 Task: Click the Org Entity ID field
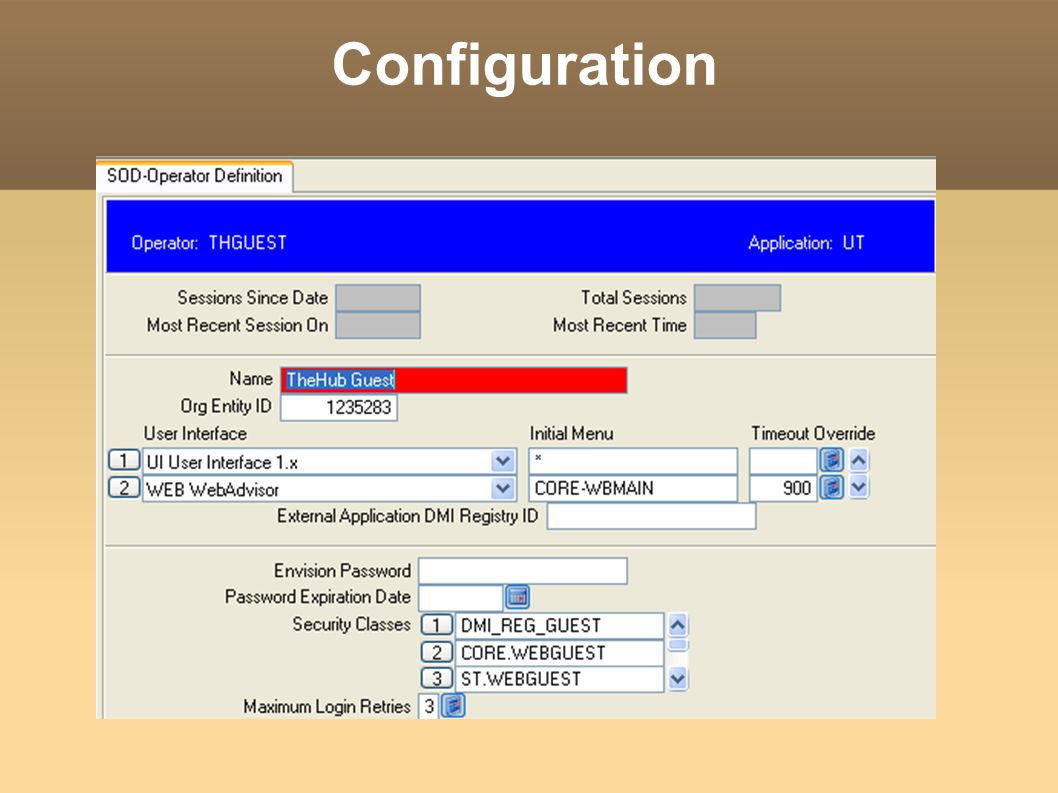click(x=339, y=408)
